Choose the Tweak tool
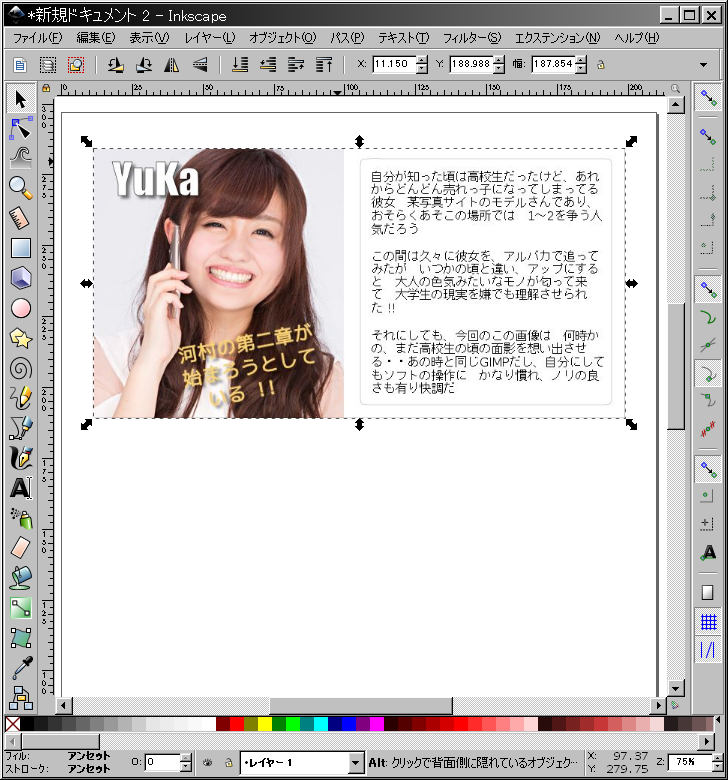The image size is (728, 780). (21, 159)
